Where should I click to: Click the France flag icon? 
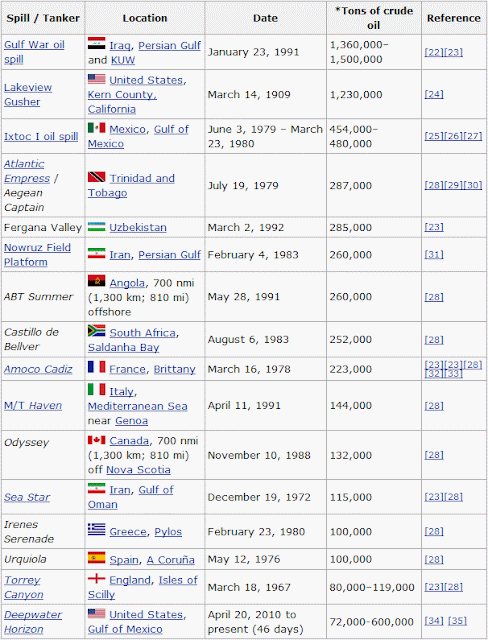96,367
